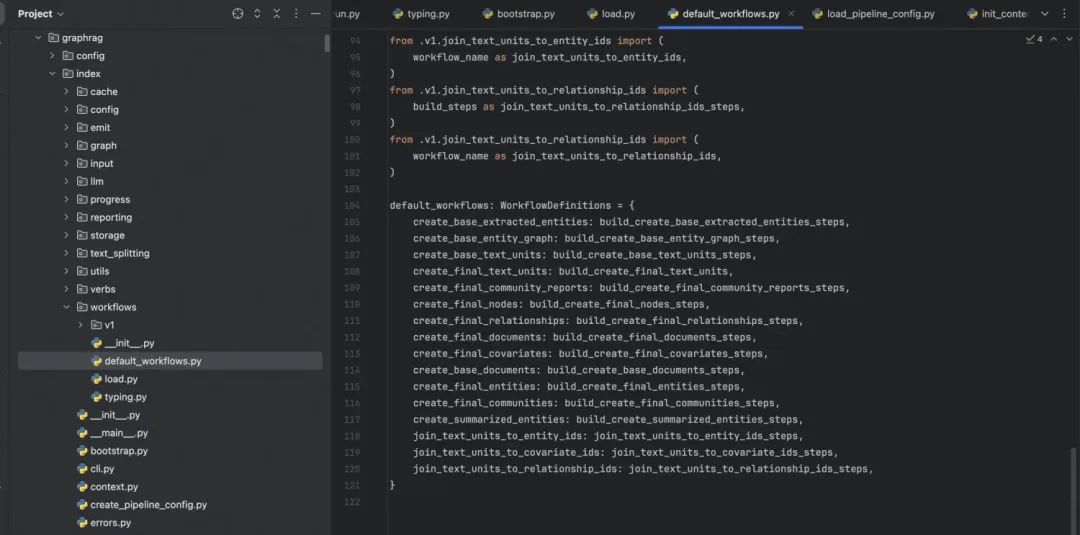
Task: Click the Project panel vertical scrollbar
Action: click(327, 44)
